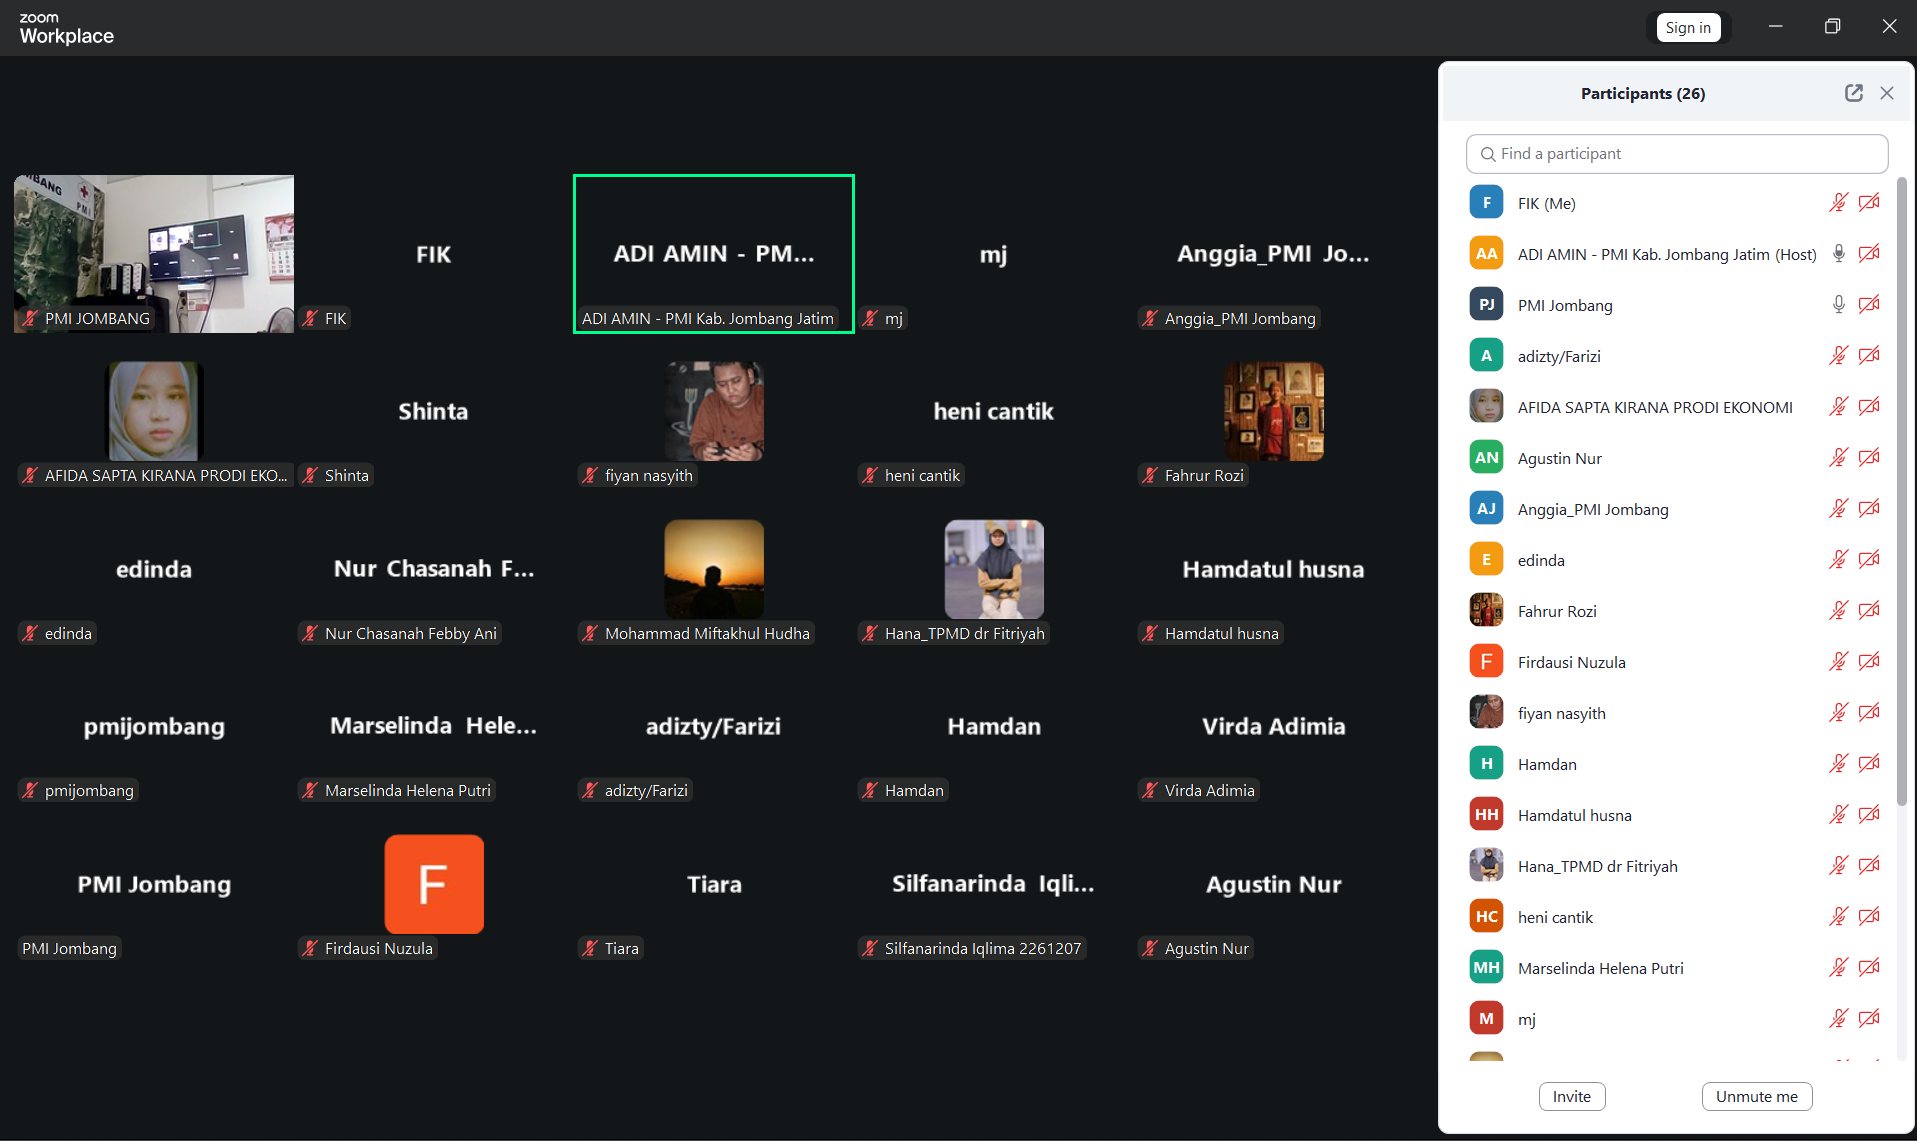1917x1141 pixels.
Task: Close the Participants panel
Action: click(x=1887, y=93)
